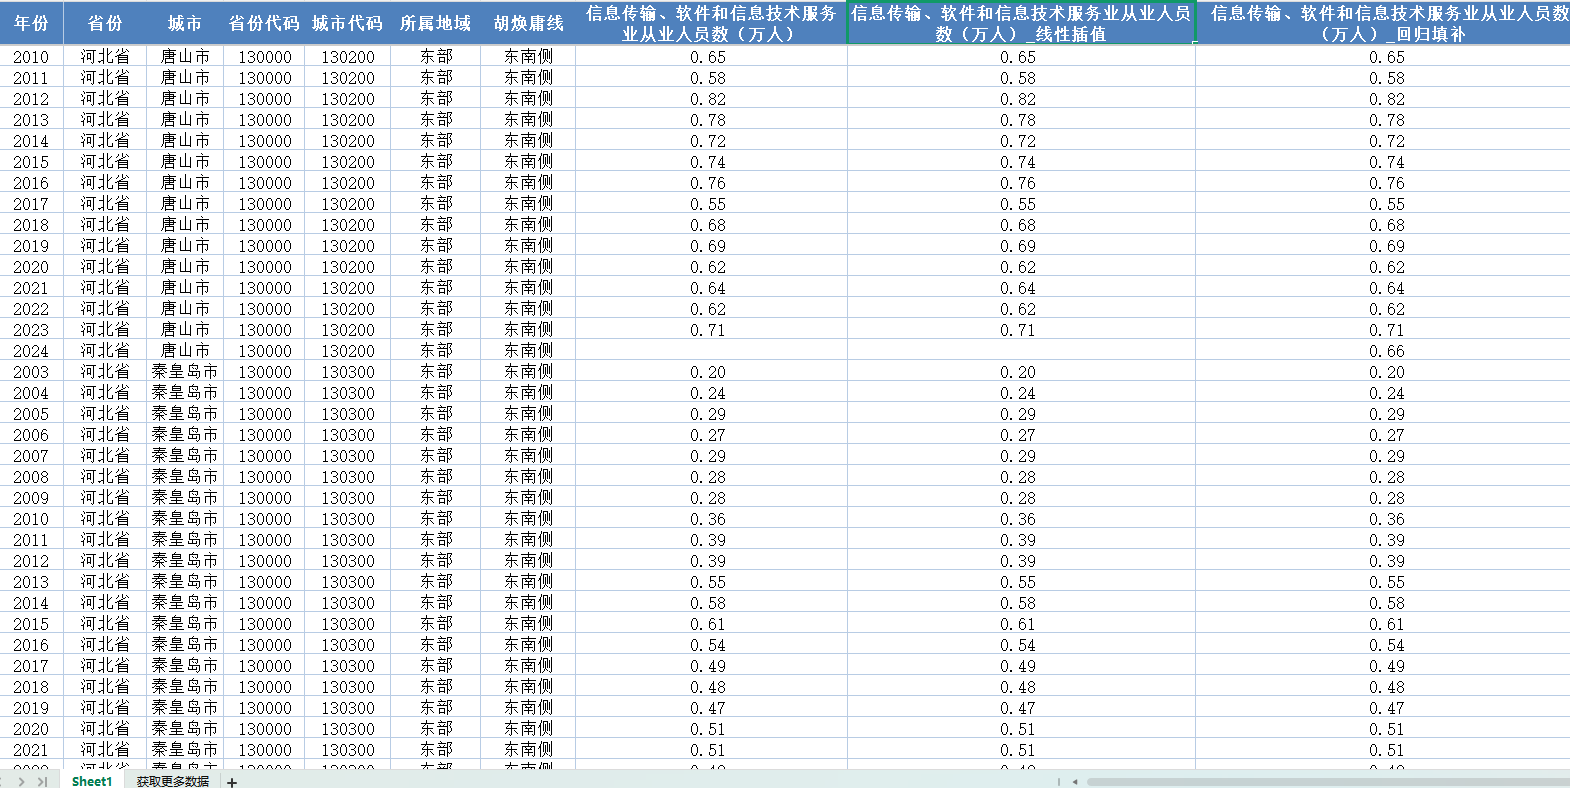1570x788 pixels.
Task: Click the next sheet navigation arrow
Action: (22, 782)
